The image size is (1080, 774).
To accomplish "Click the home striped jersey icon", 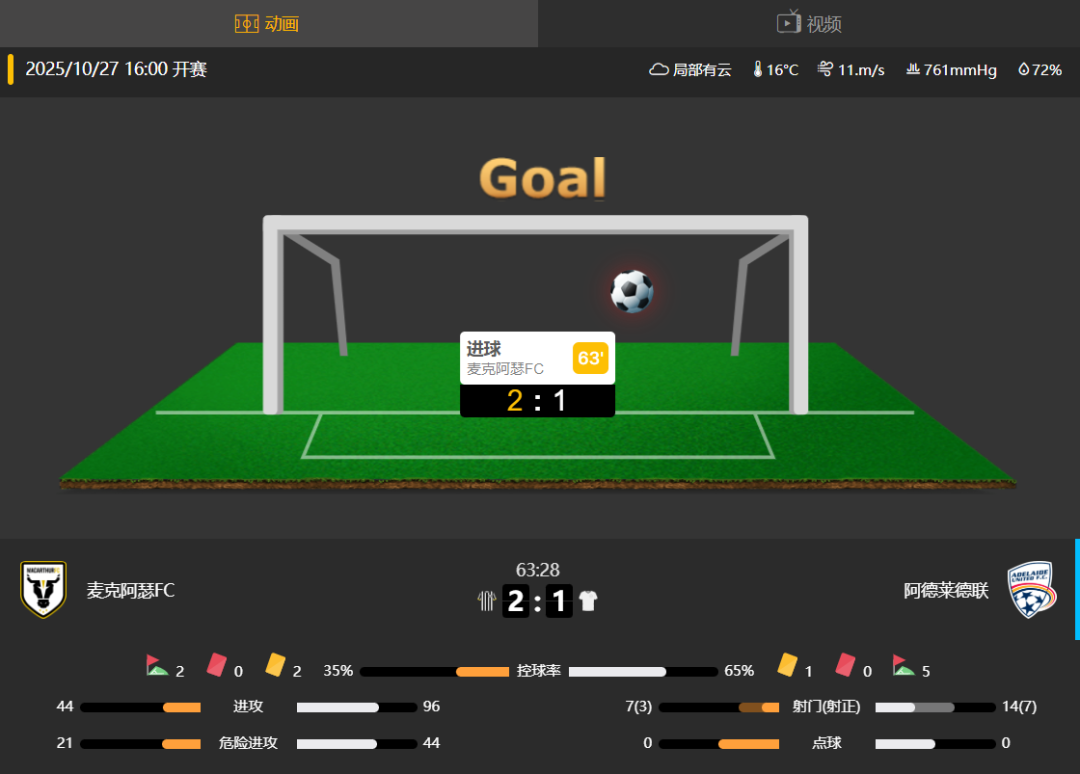I will 486,600.
